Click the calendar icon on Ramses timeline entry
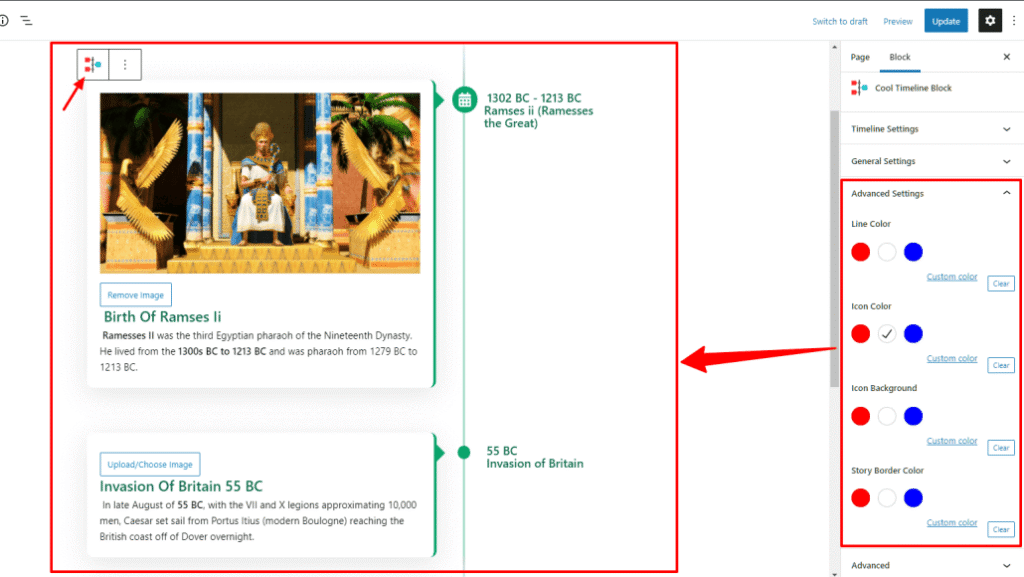Screen dimensions: 1024x577 (x=464, y=101)
